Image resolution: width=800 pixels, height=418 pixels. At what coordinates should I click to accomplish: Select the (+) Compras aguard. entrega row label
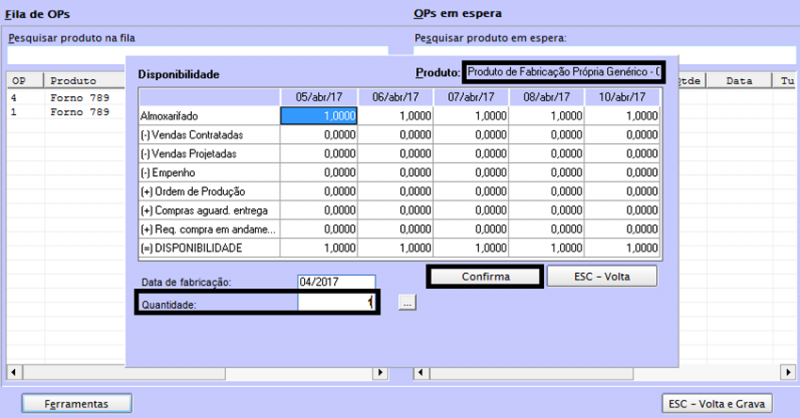pyautogui.click(x=209, y=210)
